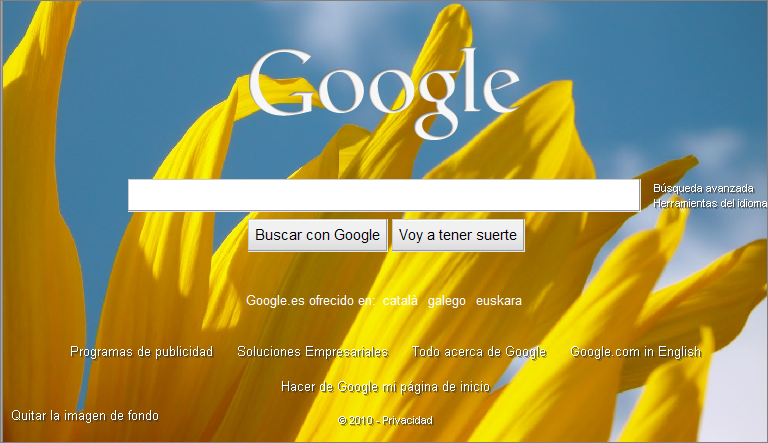Viewport: 768px width, 443px height.
Task: Open Todo acerca de Google link
Action: click(x=479, y=352)
